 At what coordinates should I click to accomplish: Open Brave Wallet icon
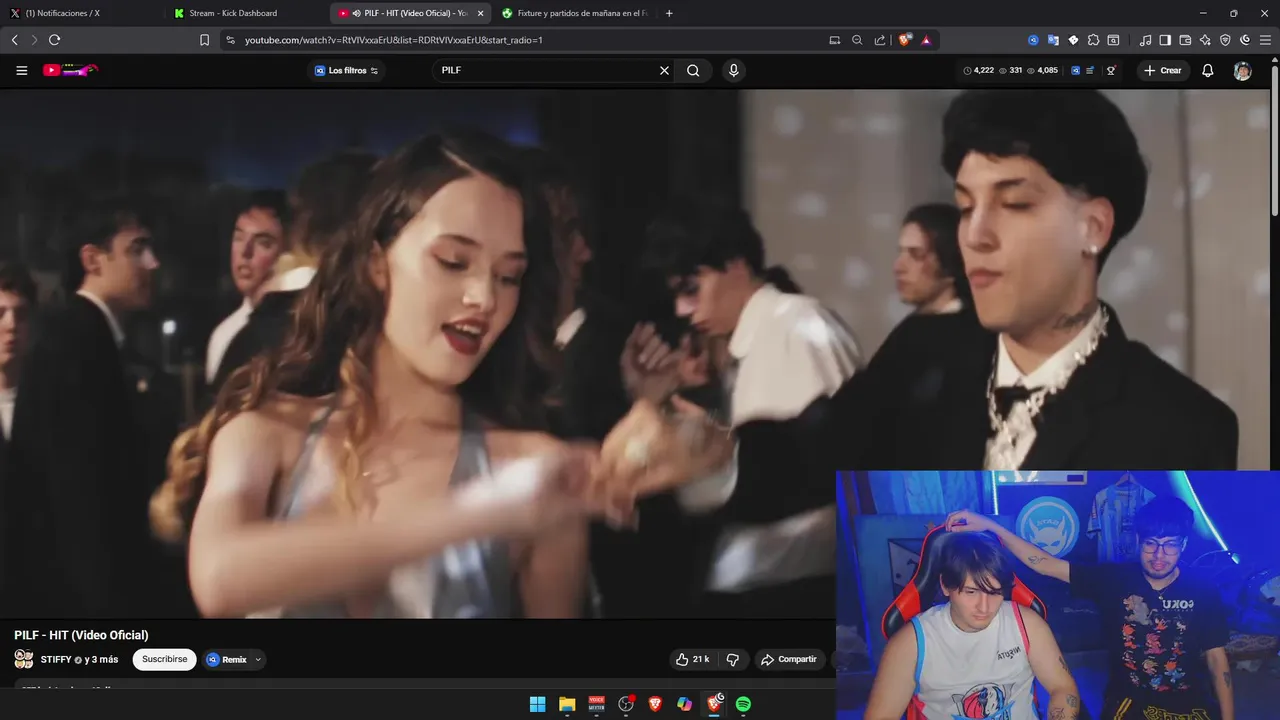pos(1185,40)
